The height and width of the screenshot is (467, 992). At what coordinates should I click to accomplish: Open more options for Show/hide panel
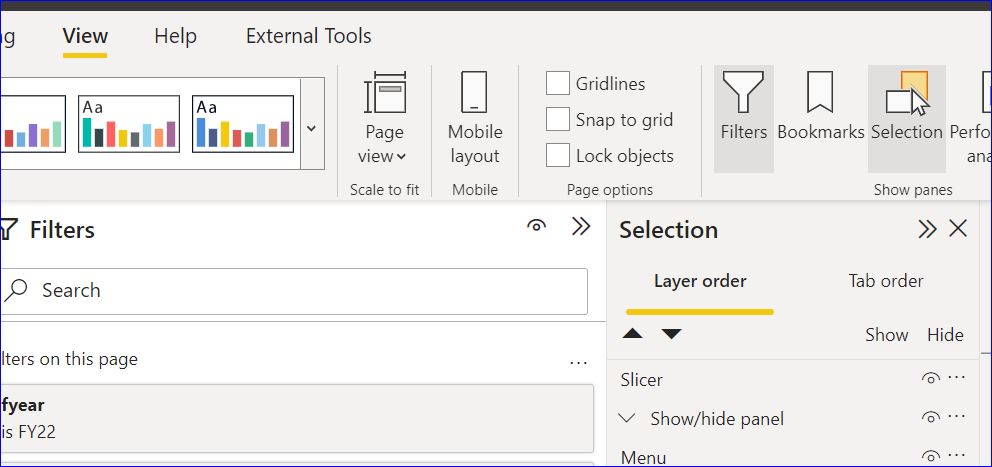957,416
